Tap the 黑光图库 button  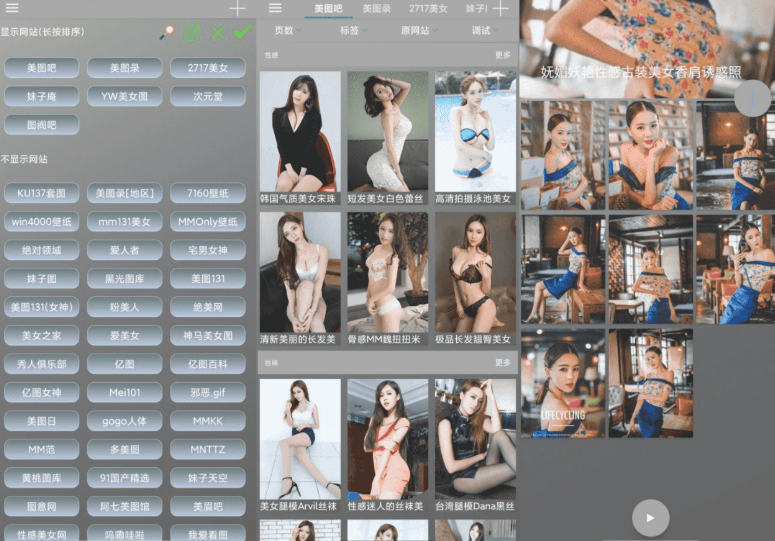125,279
